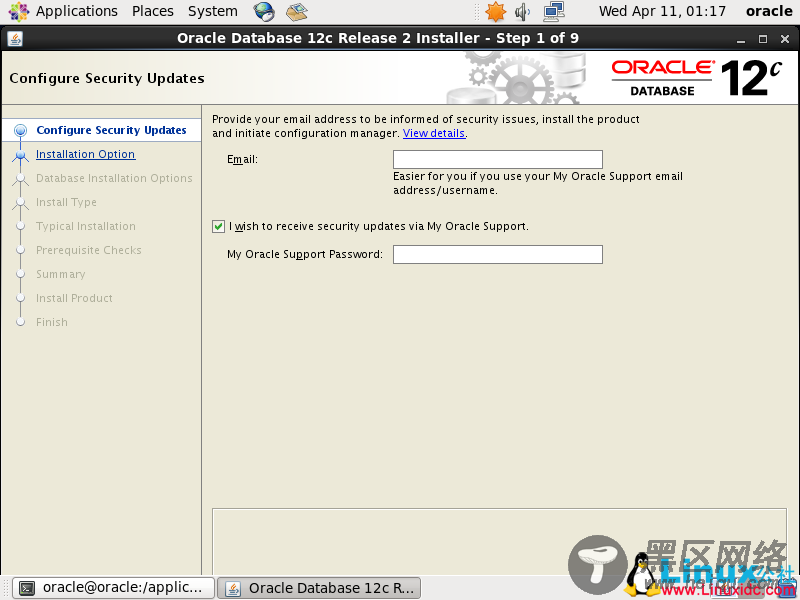The image size is (800, 600).
Task: Click the Java icon in taskbar item
Action: point(233,588)
